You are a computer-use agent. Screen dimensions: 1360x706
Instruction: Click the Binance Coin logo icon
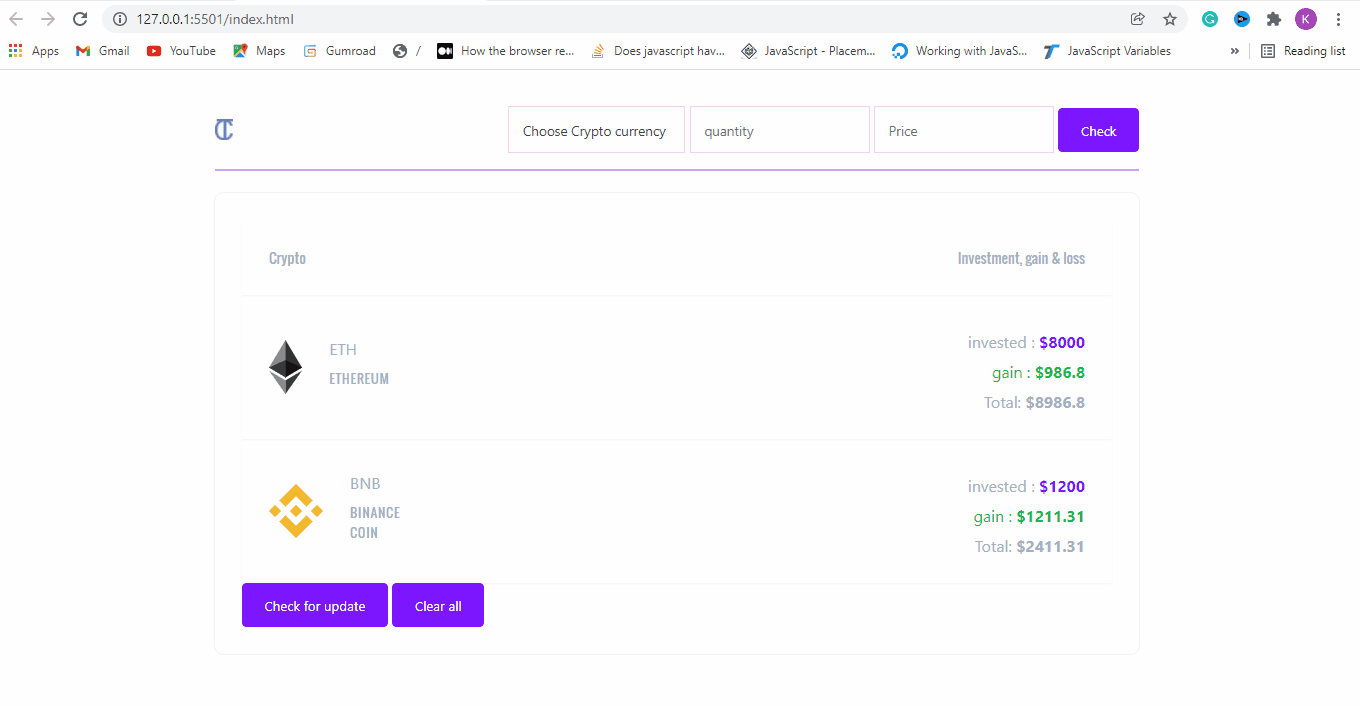[296, 511]
